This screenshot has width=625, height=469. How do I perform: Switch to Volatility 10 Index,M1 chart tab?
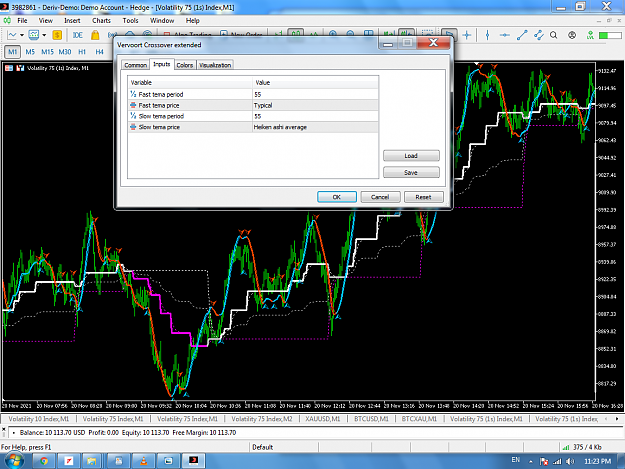pos(39,419)
